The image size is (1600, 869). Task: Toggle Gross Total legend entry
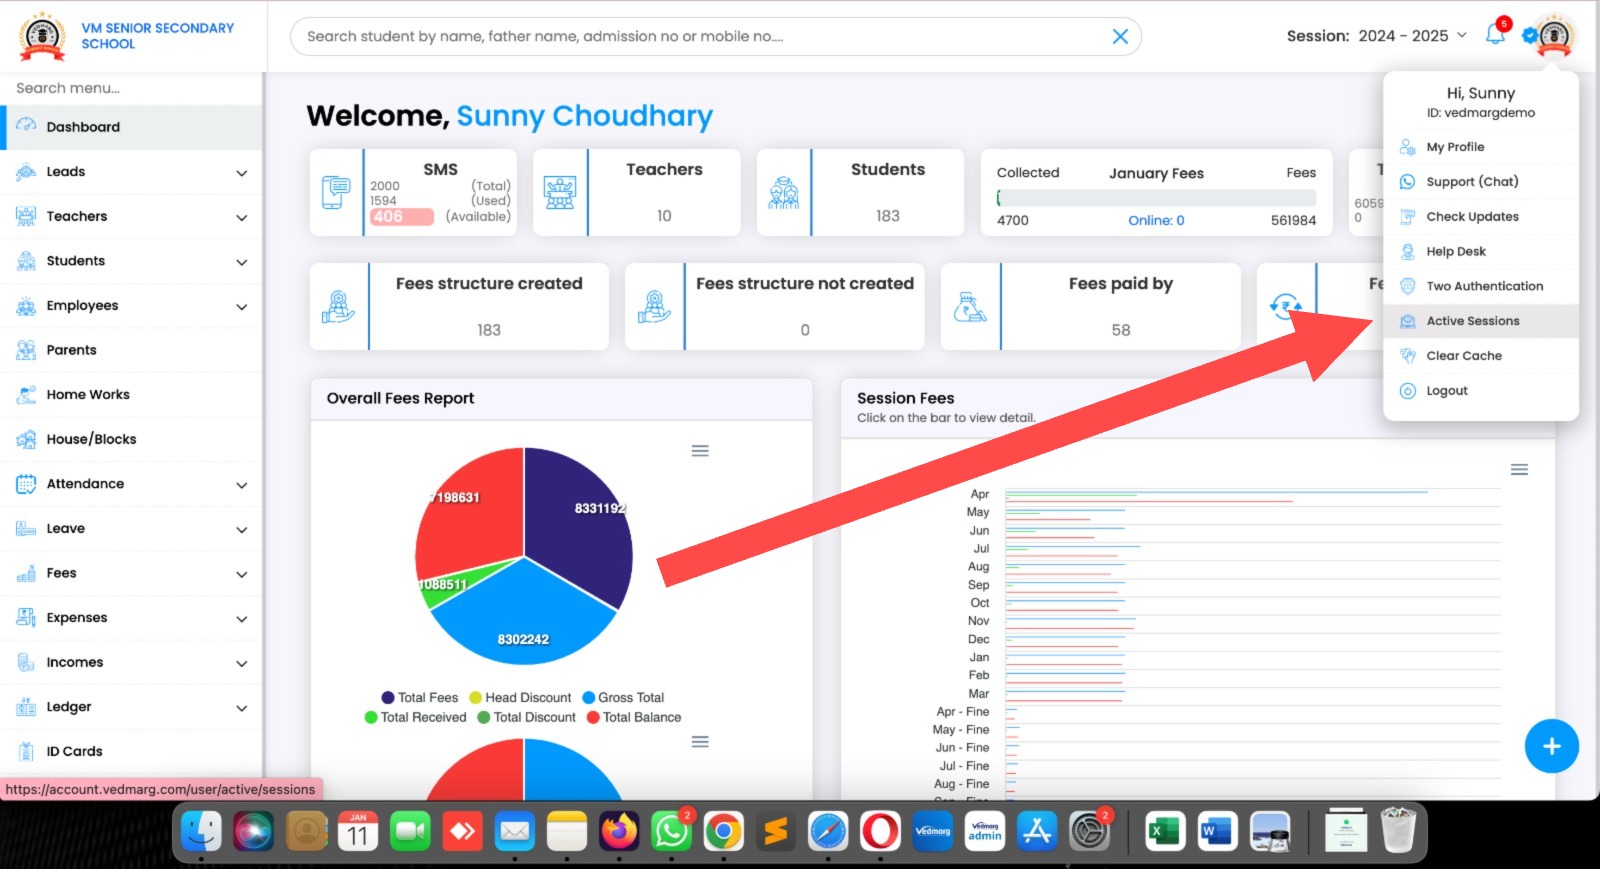[623, 698]
